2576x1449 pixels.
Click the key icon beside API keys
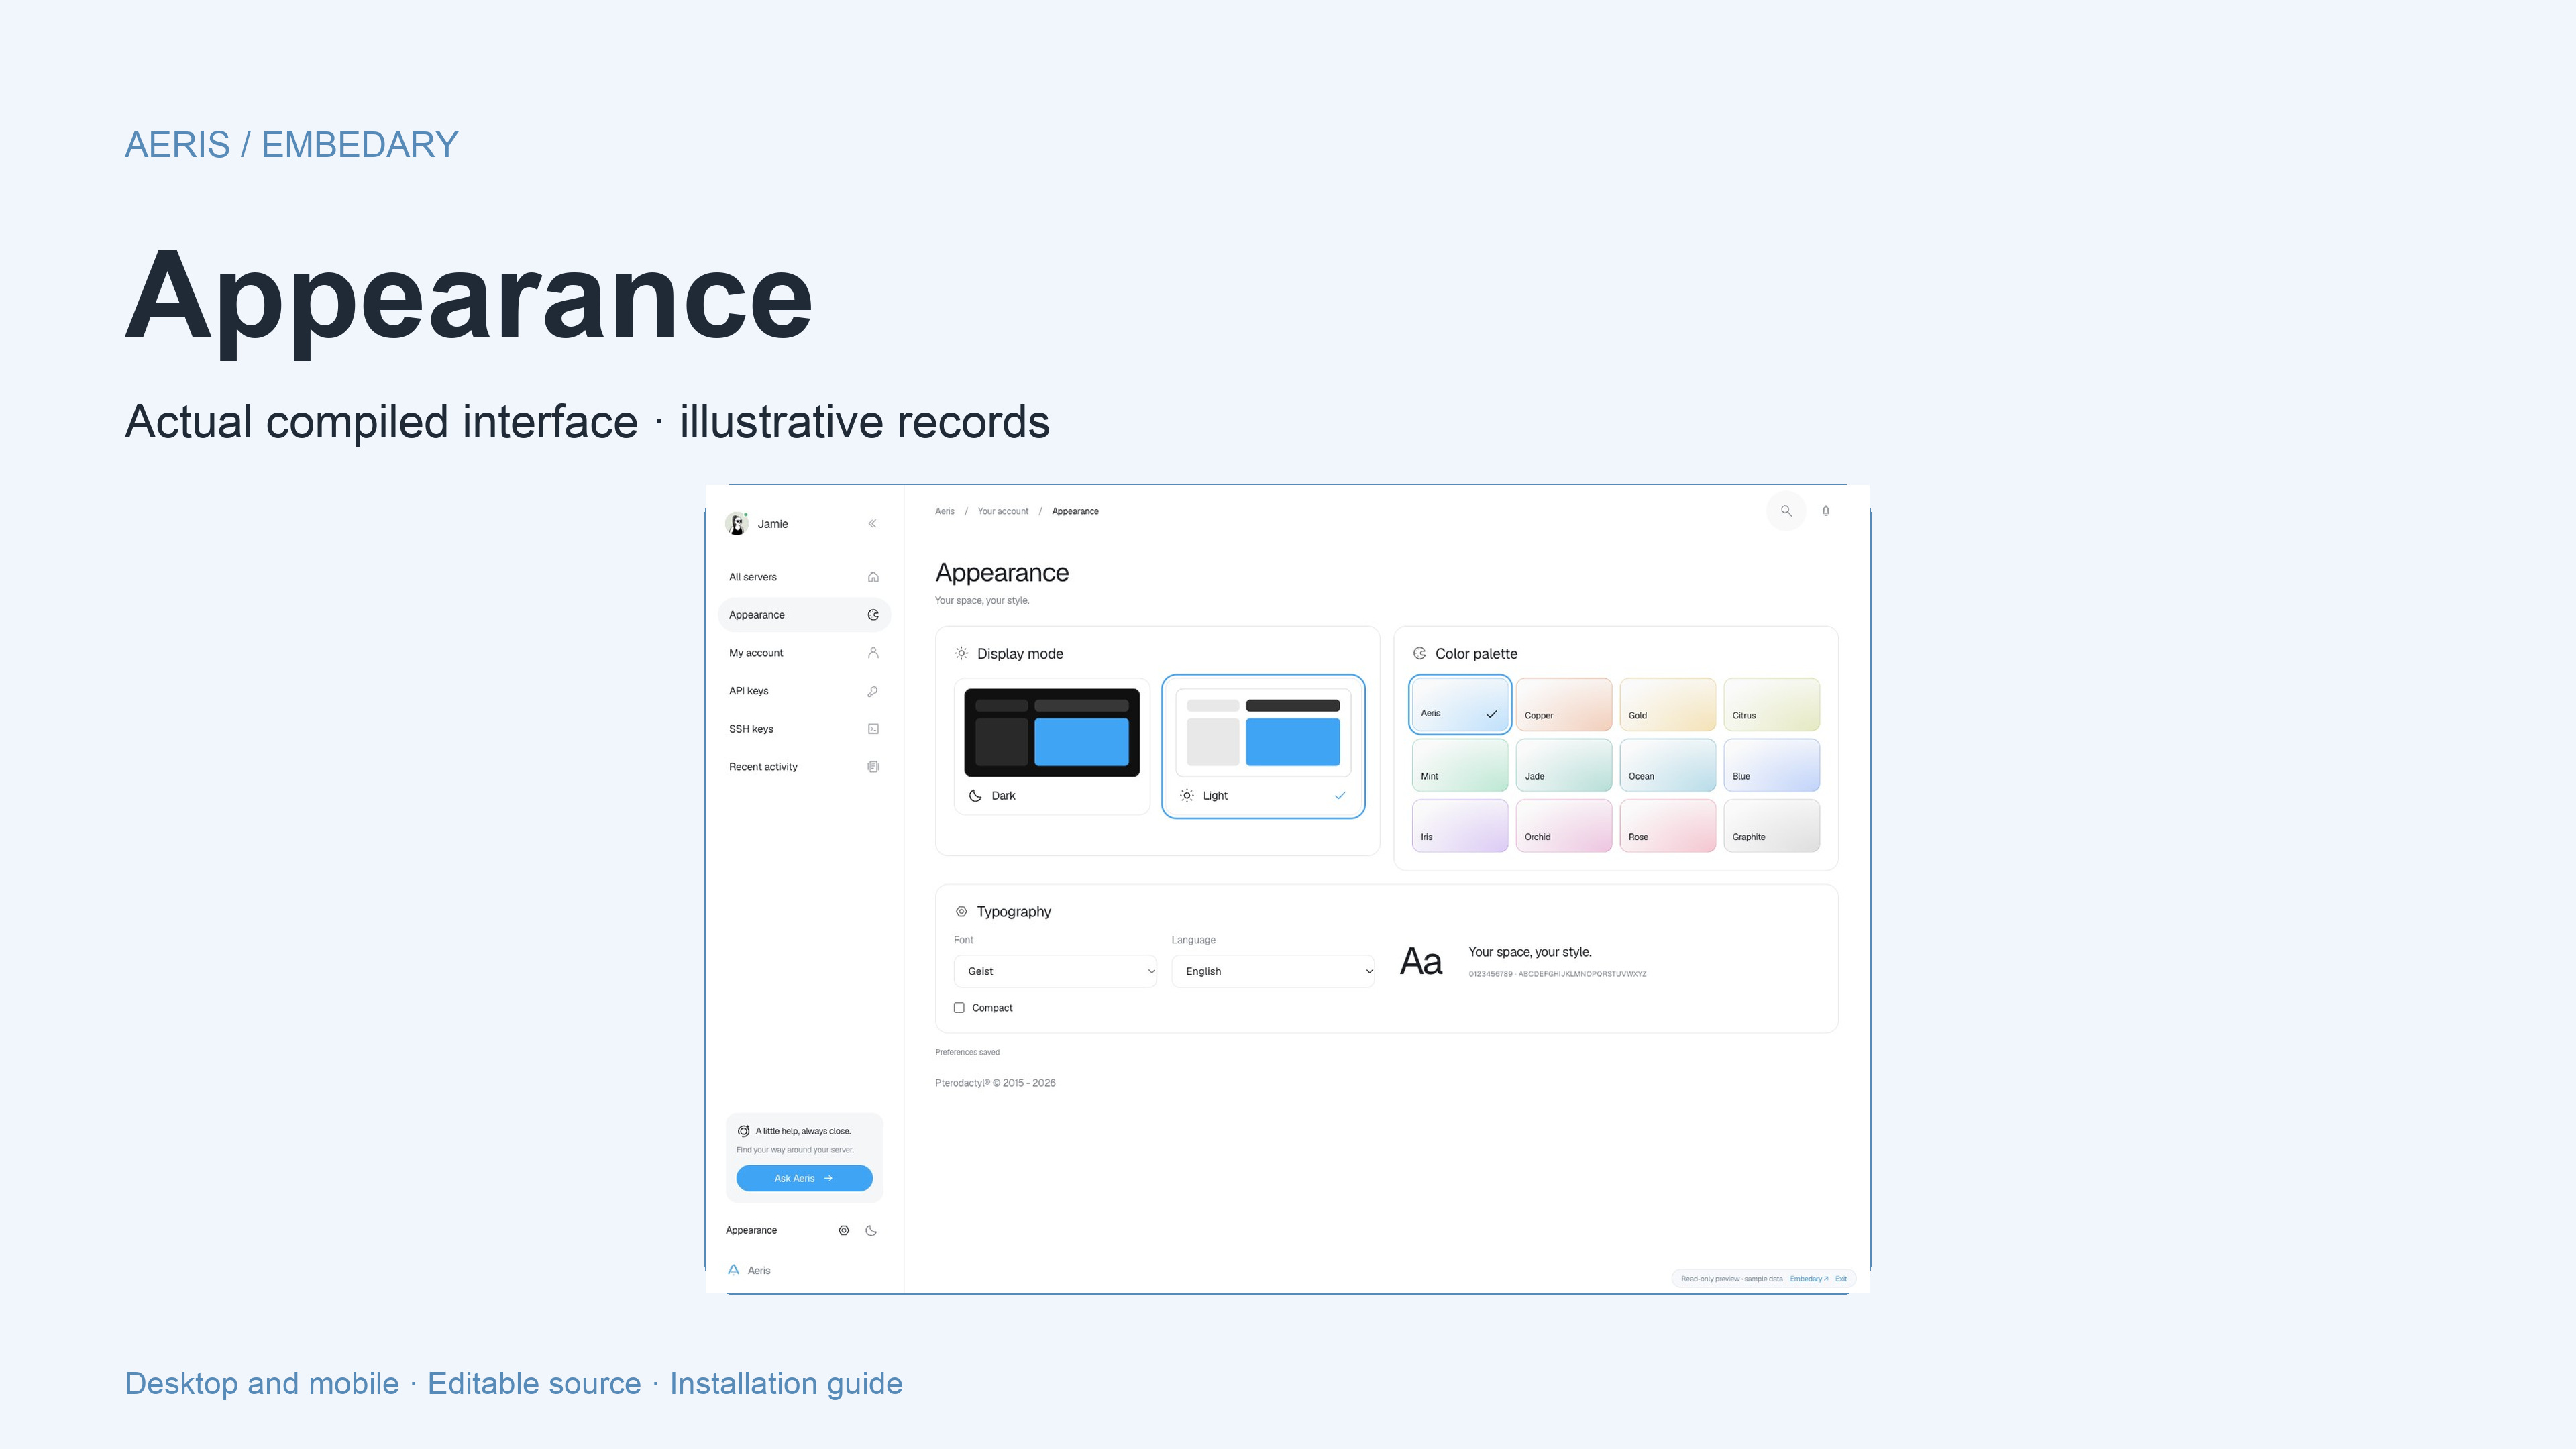click(873, 691)
